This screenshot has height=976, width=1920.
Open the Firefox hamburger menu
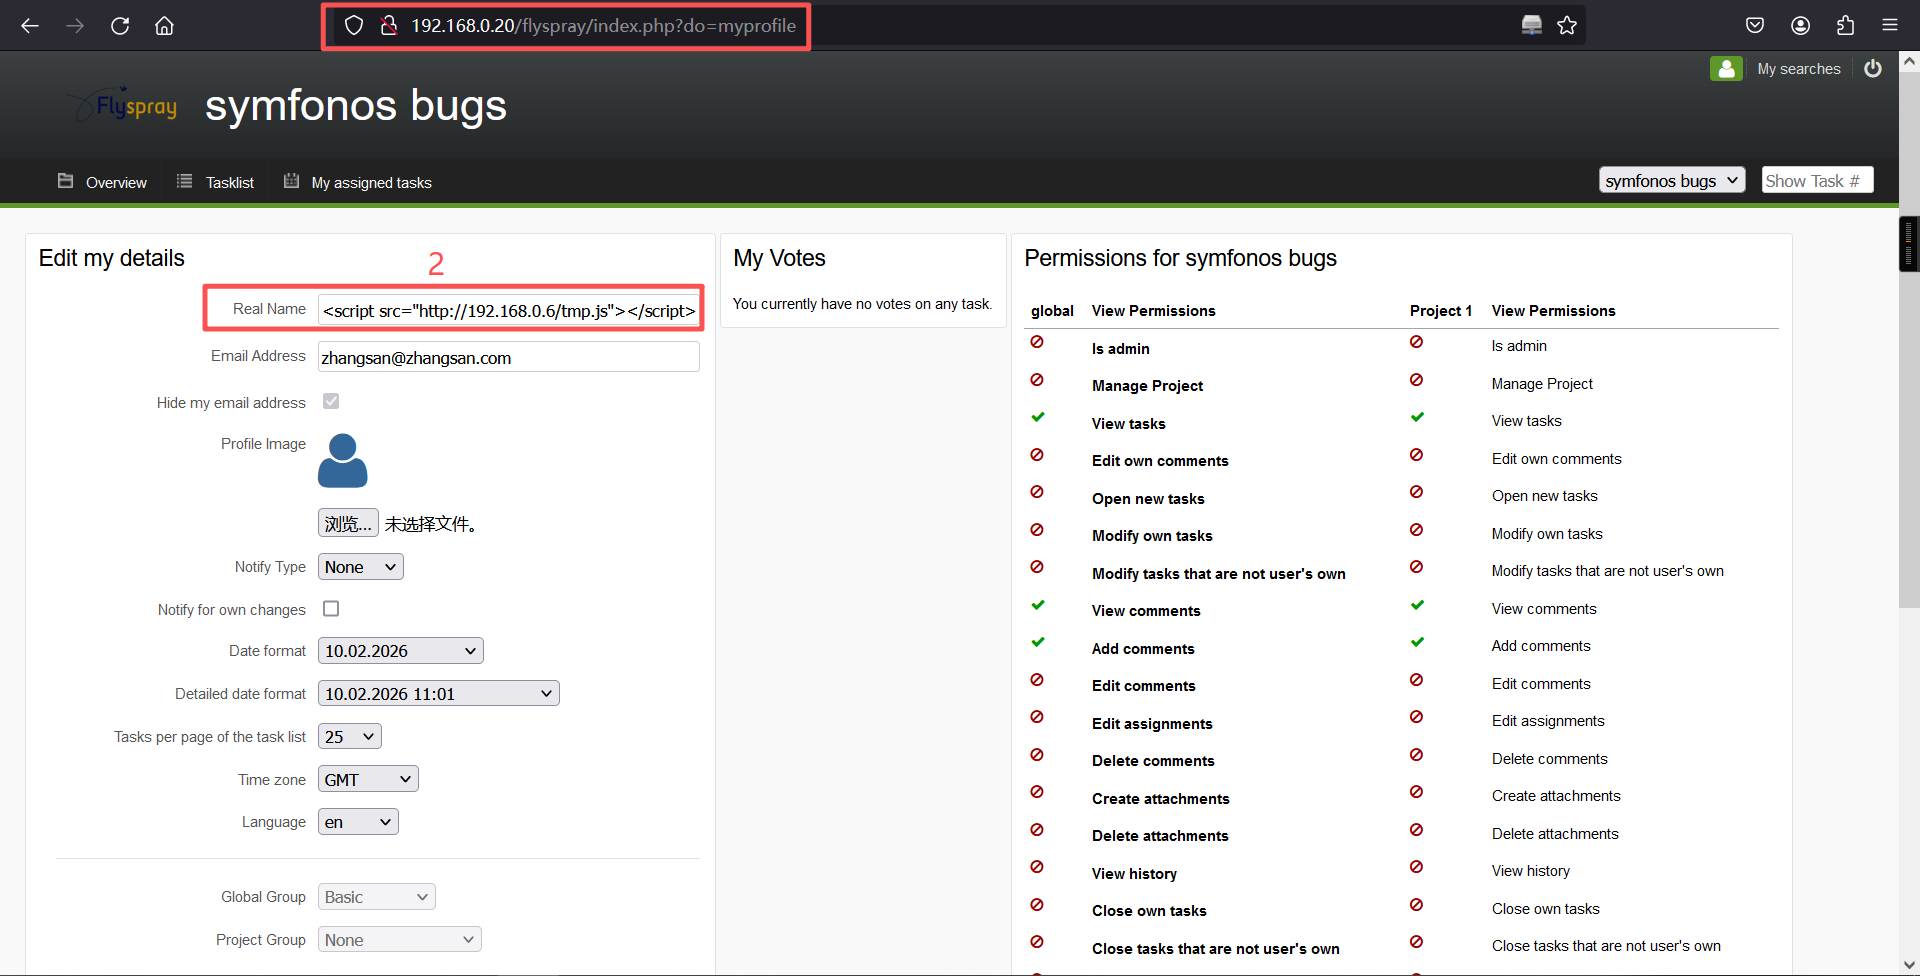pyautogui.click(x=1890, y=26)
